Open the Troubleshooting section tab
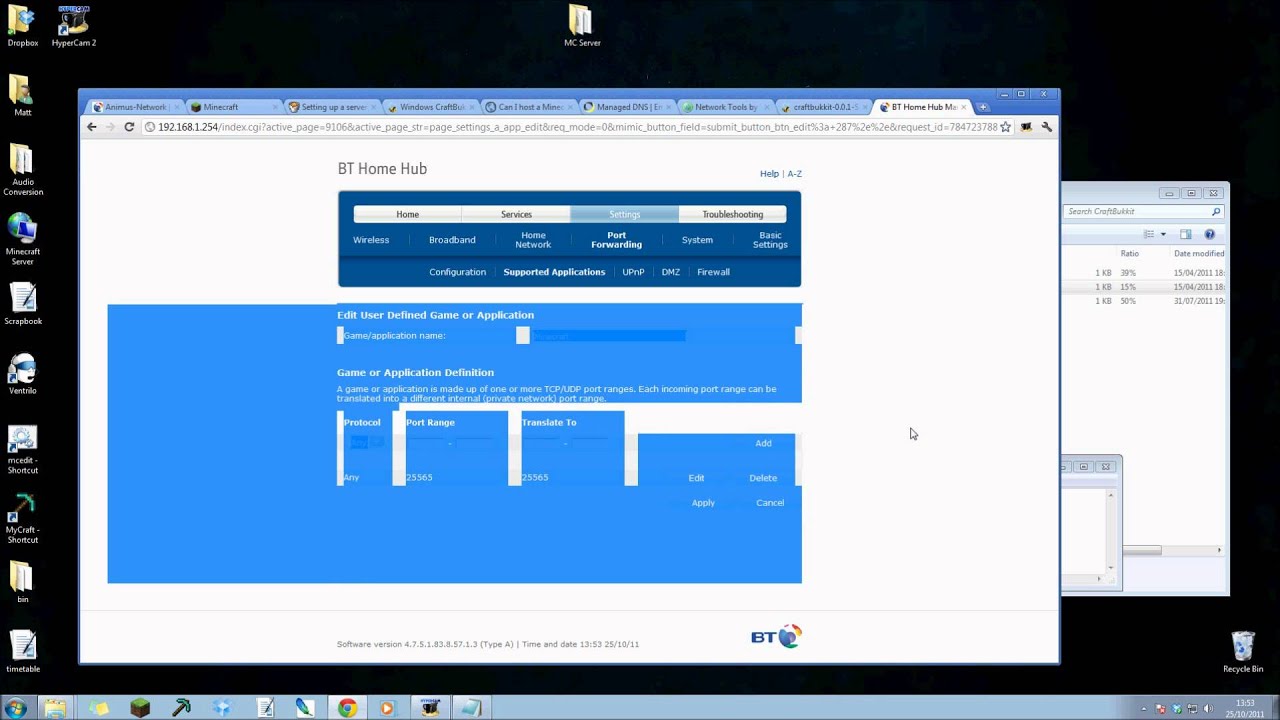This screenshot has height=720, width=1280. click(732, 214)
